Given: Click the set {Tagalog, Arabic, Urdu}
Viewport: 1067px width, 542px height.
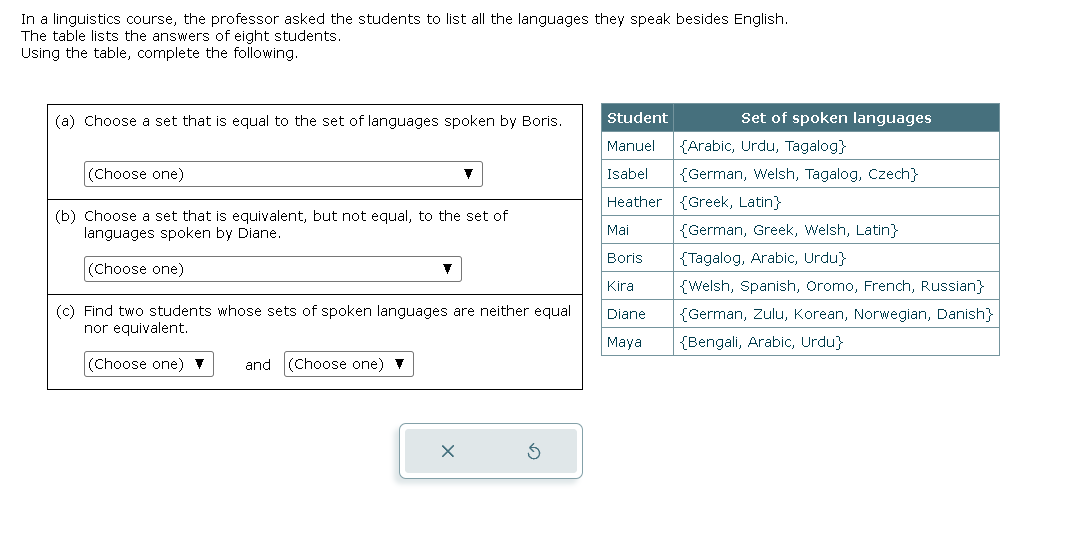Looking at the screenshot, I should 763,257.
